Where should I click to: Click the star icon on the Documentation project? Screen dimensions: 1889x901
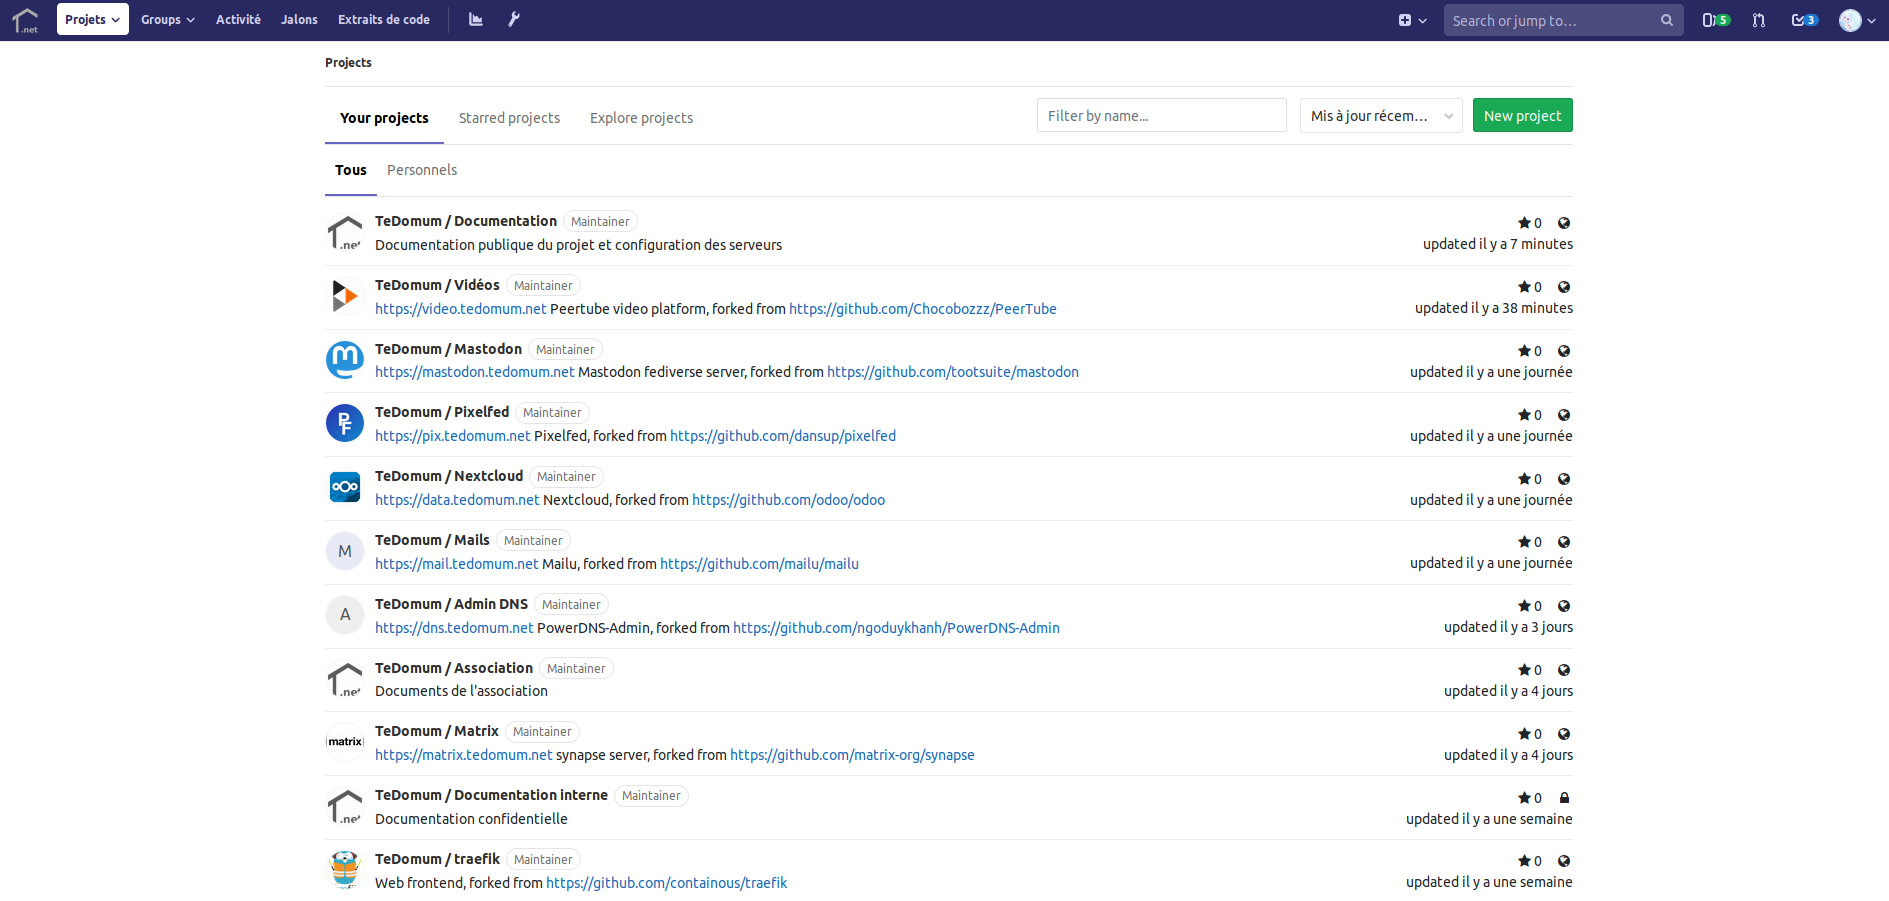(1524, 223)
